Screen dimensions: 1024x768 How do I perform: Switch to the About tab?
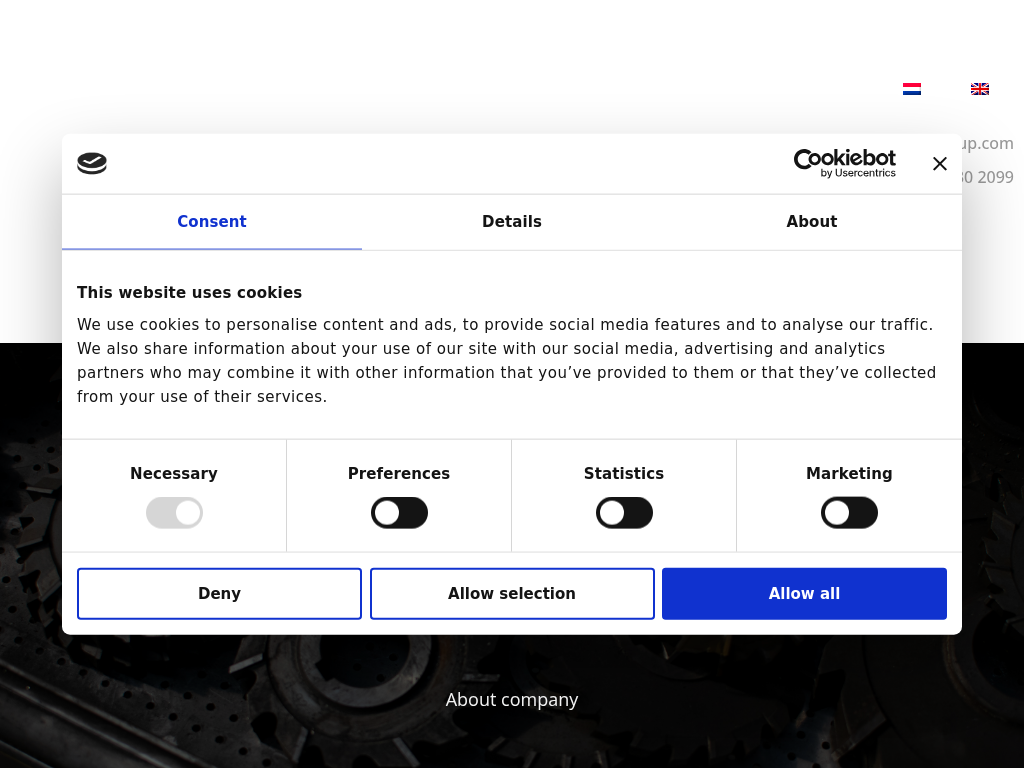pos(811,222)
